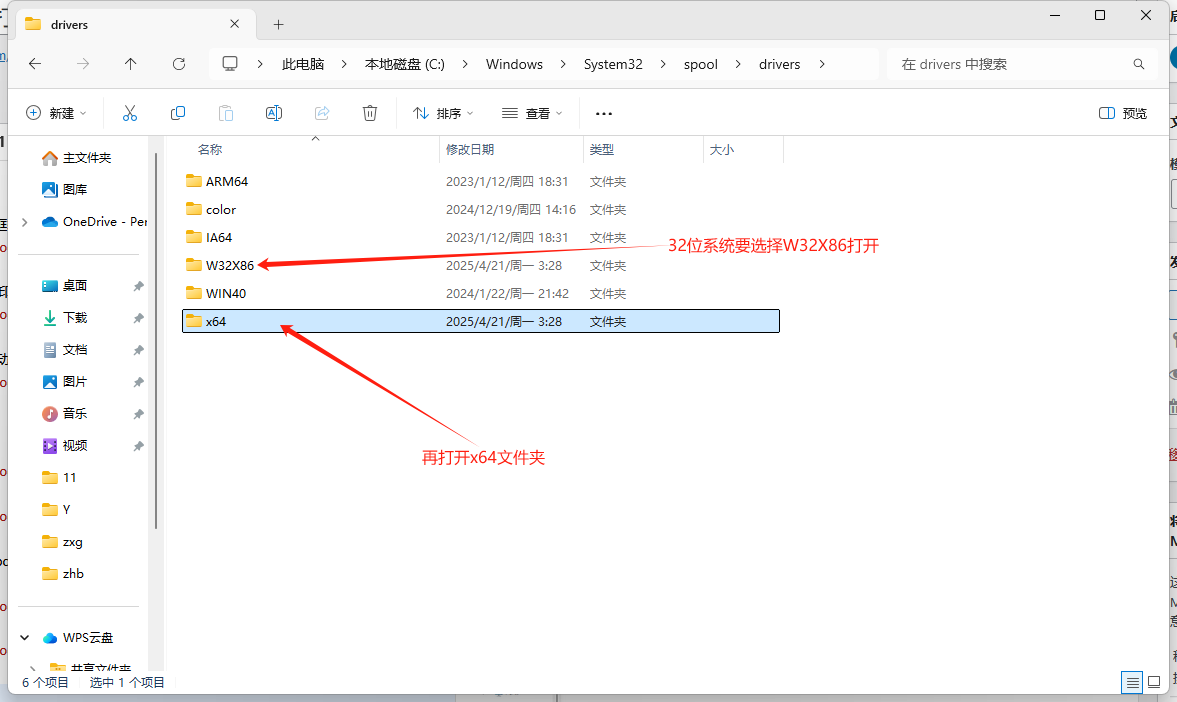1177x702 pixels.
Task: Click the Delete trash bin icon
Action: pos(370,113)
